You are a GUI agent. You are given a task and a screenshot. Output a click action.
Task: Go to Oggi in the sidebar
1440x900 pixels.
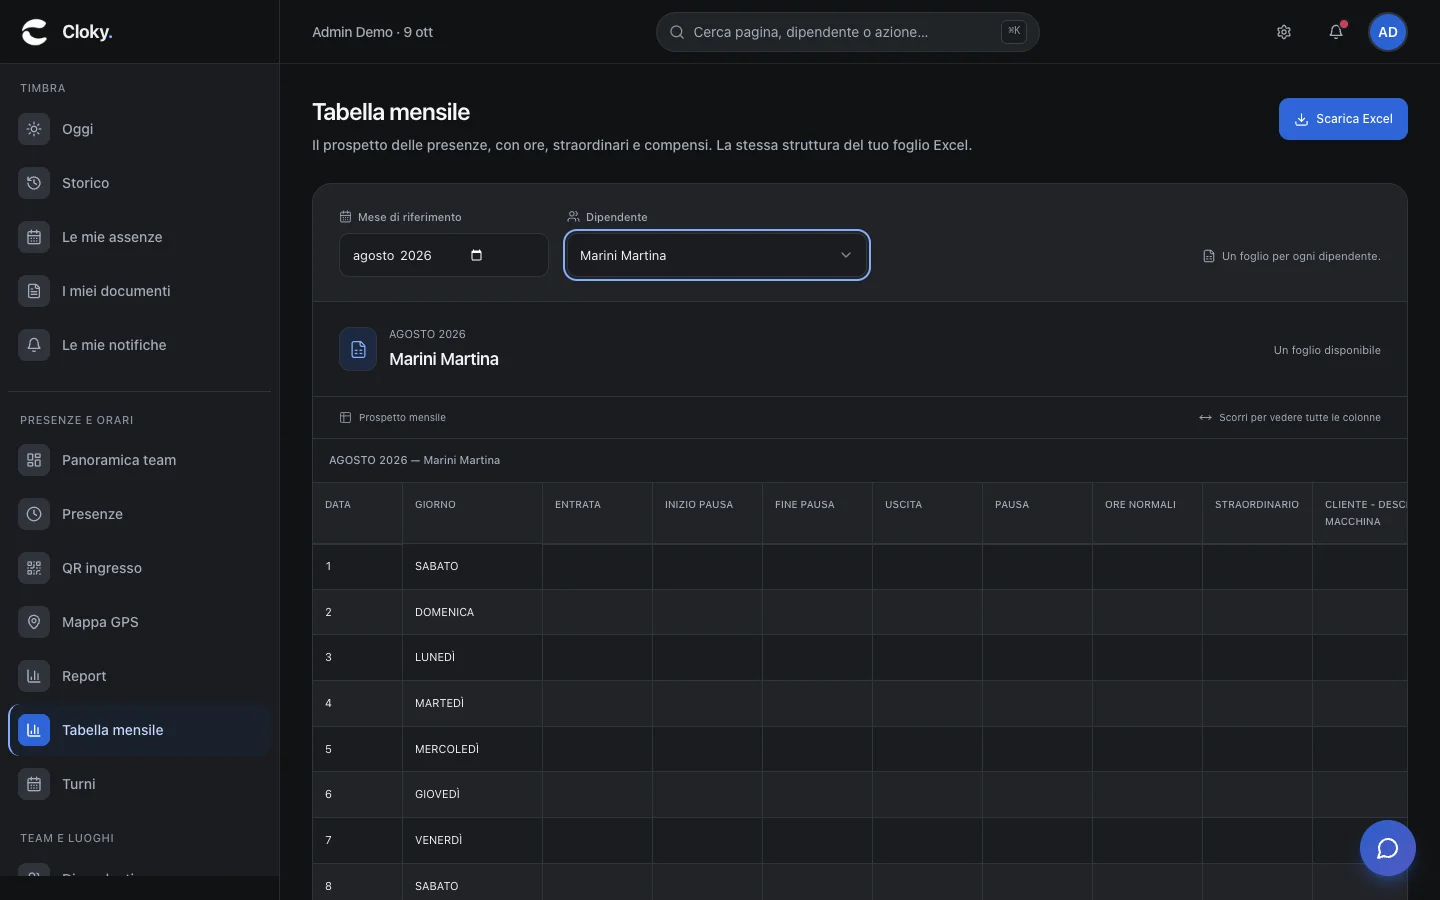click(x=139, y=129)
